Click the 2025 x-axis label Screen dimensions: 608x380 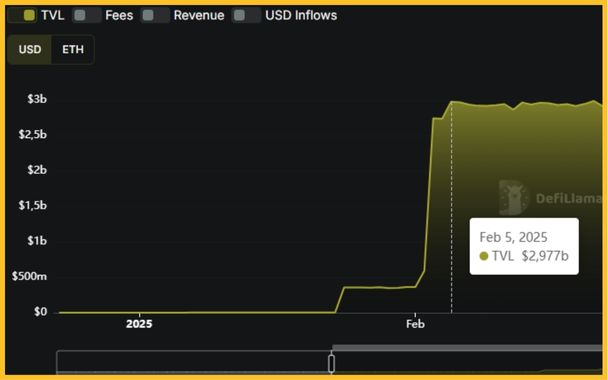139,324
